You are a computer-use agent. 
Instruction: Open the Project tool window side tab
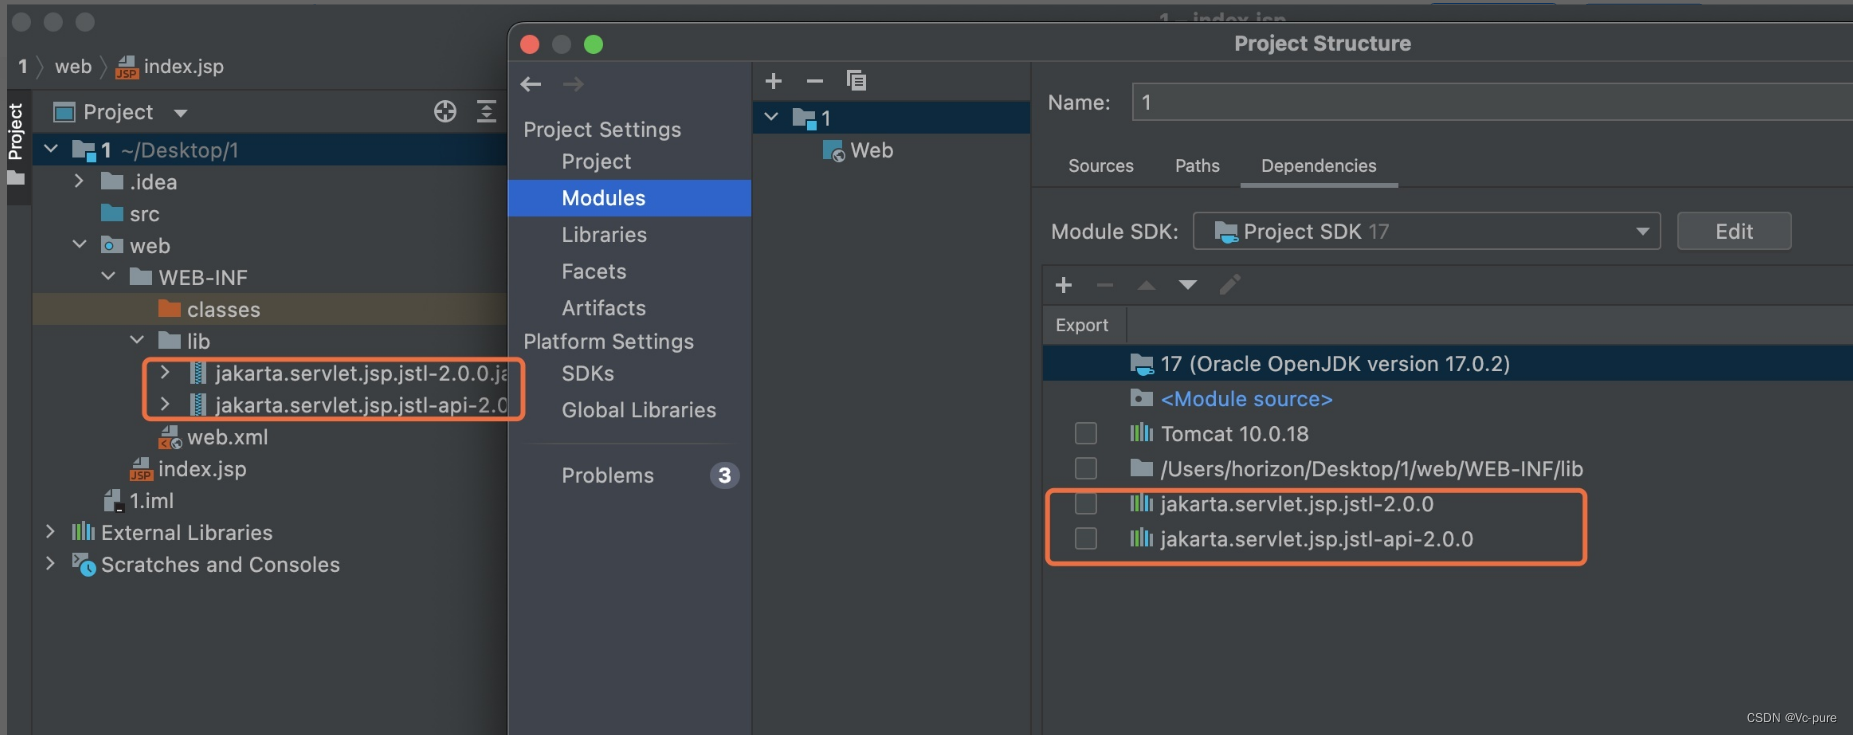click(x=16, y=145)
